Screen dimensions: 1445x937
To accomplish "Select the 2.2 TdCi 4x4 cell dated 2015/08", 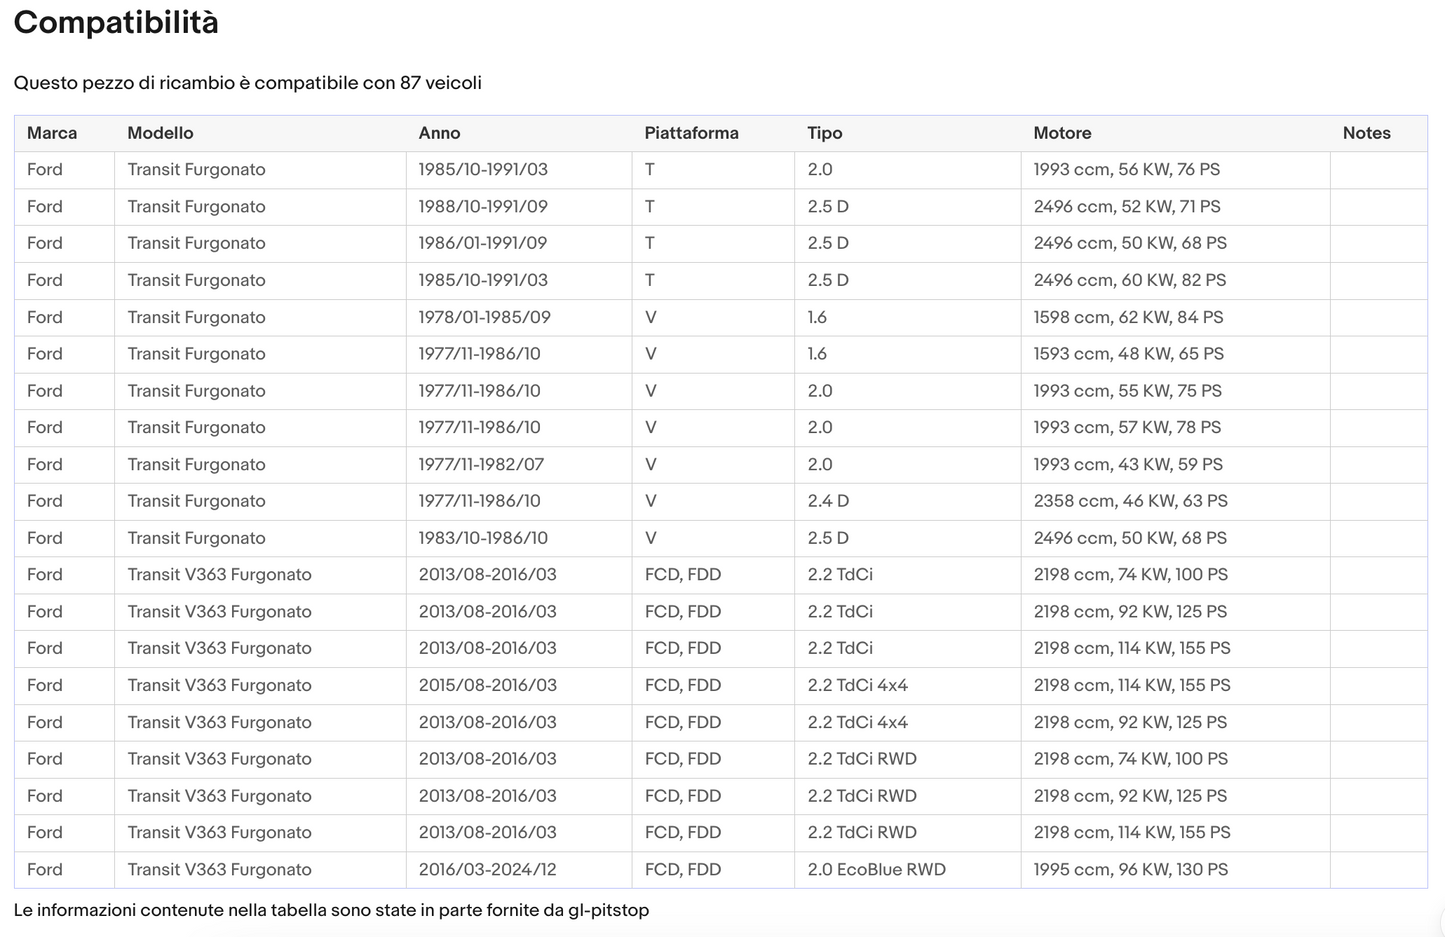I will coord(907,685).
